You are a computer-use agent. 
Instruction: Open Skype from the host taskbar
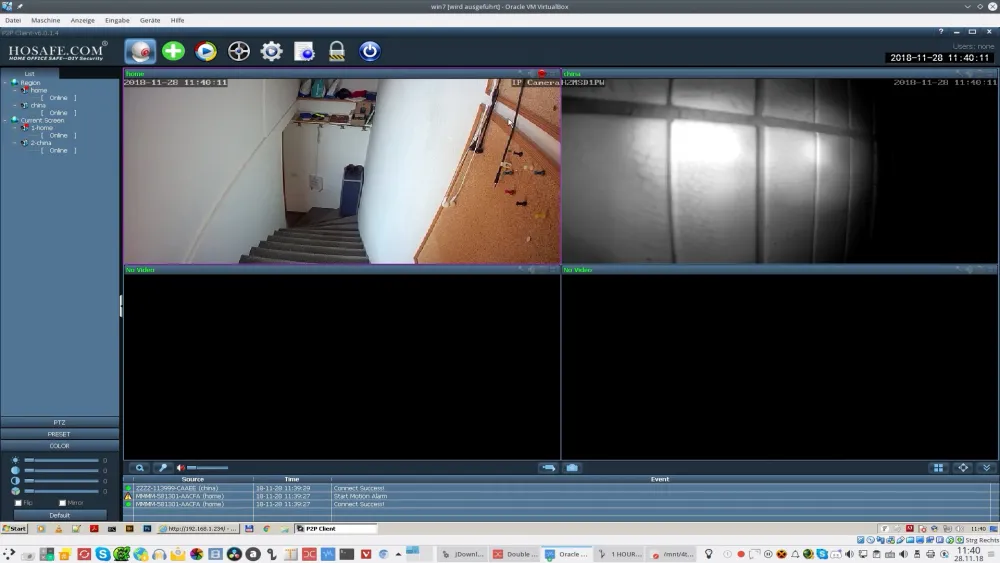tap(103, 554)
